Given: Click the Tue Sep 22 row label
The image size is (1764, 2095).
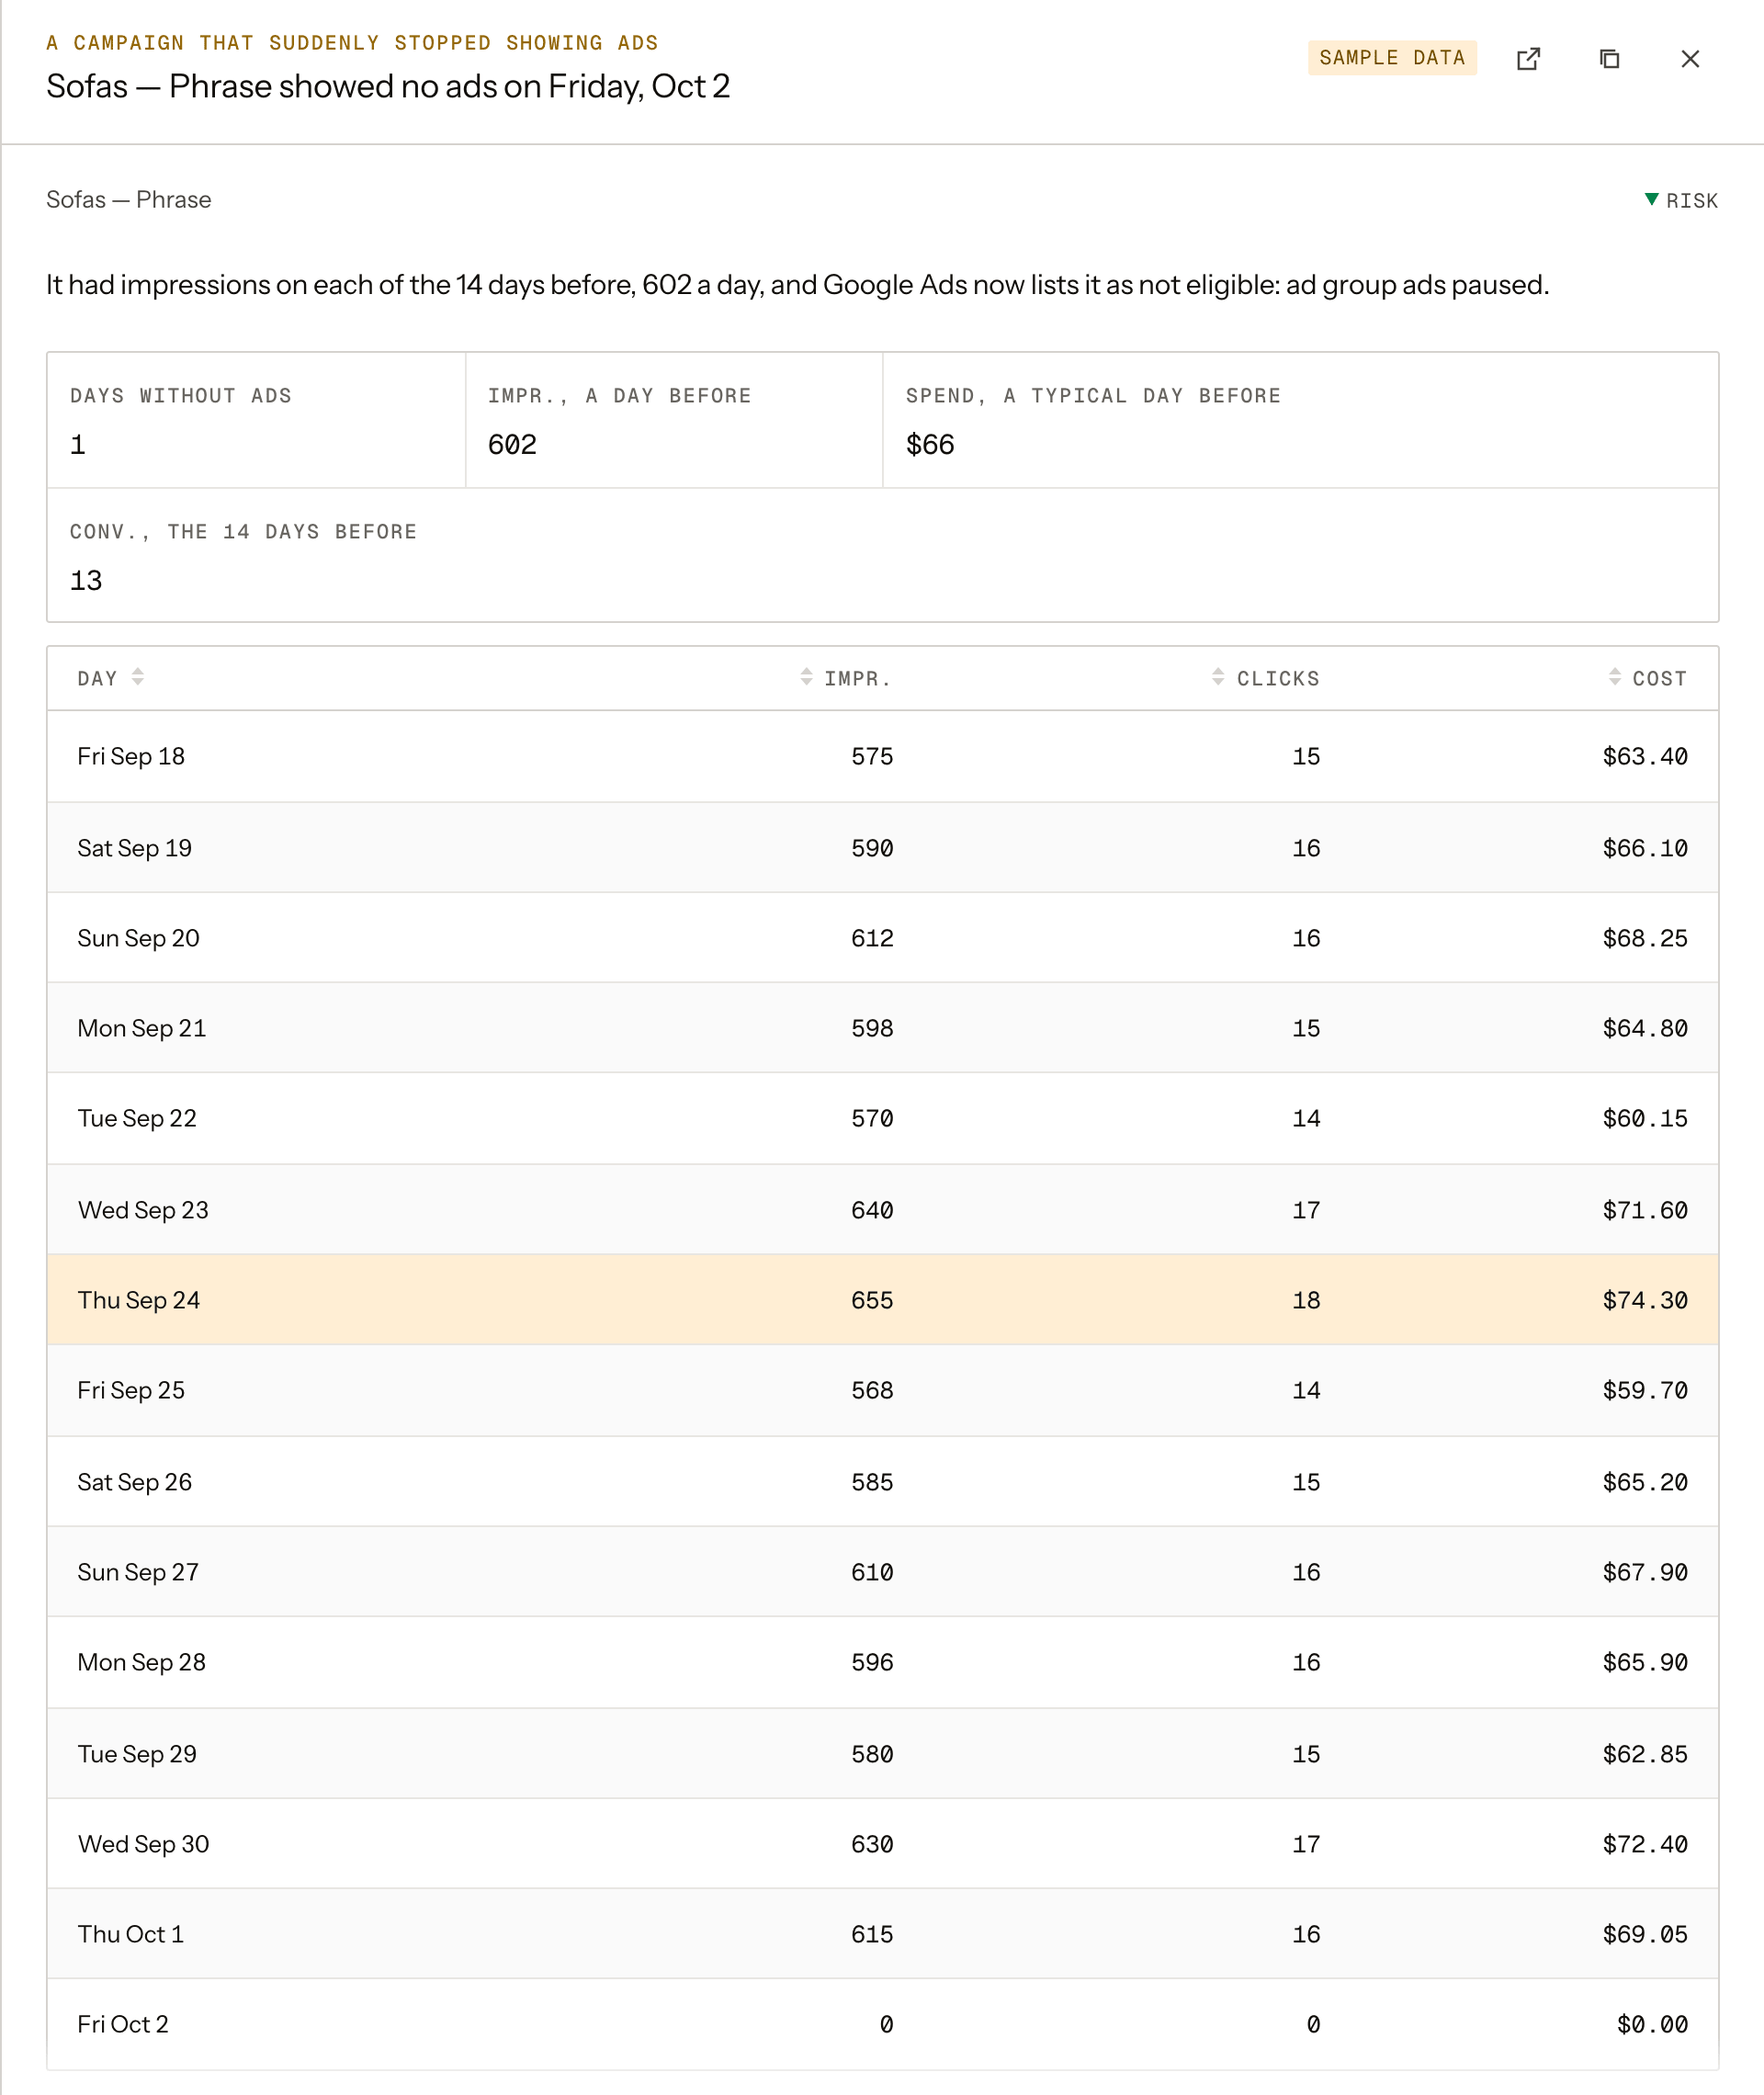Looking at the screenshot, I should pyautogui.click(x=137, y=1118).
